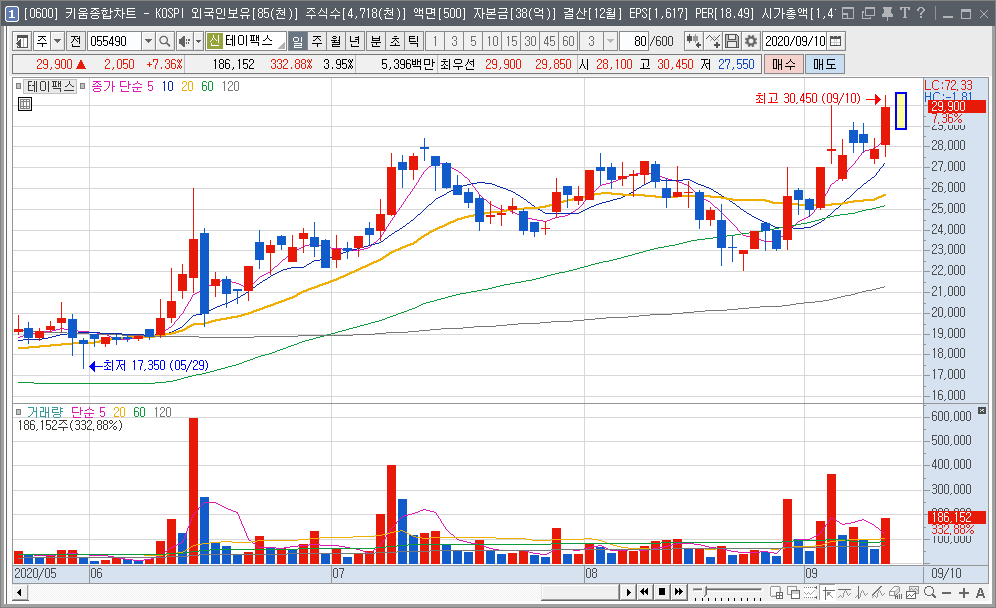Click the 매도 sell button
The height and width of the screenshot is (608, 996).
pyautogui.click(x=824, y=64)
